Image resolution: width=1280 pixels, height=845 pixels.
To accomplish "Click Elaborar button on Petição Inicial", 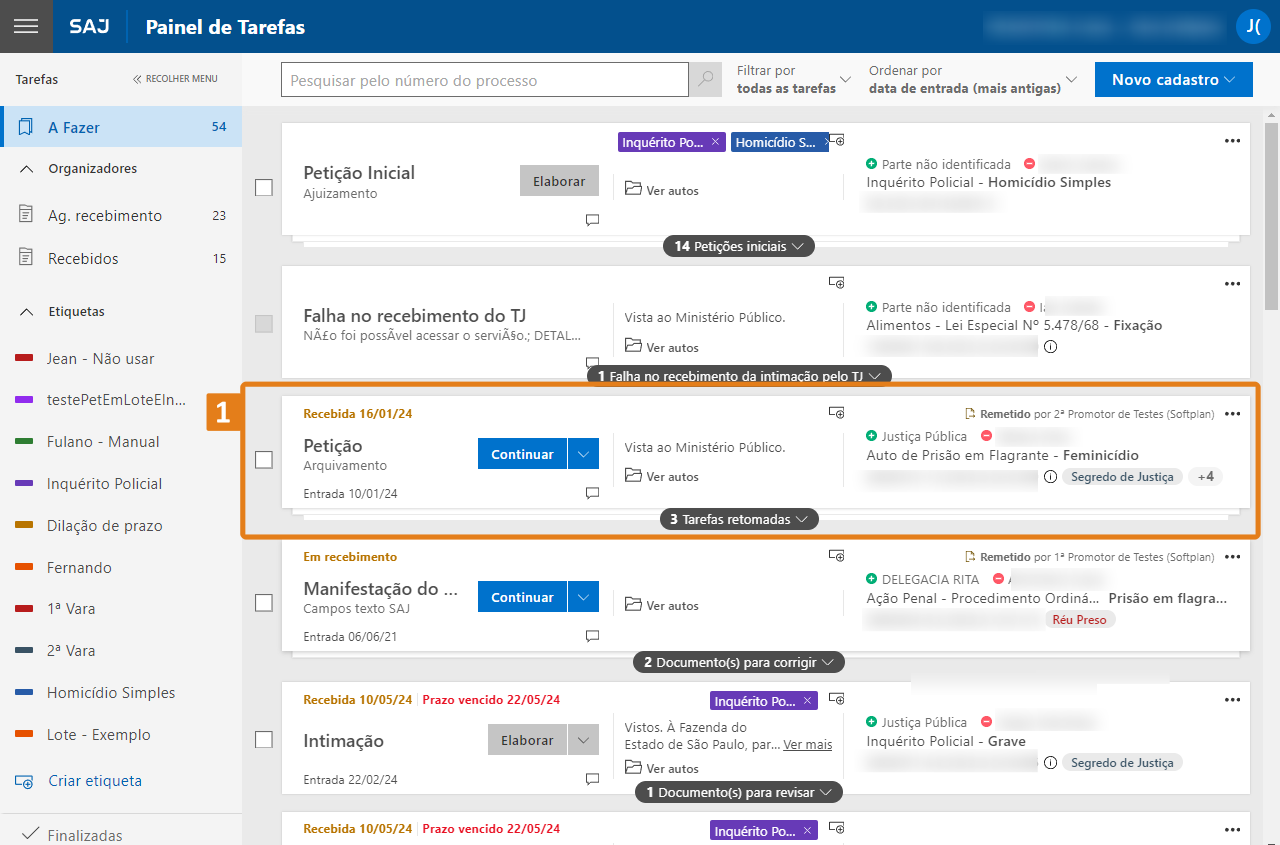I will (x=559, y=181).
